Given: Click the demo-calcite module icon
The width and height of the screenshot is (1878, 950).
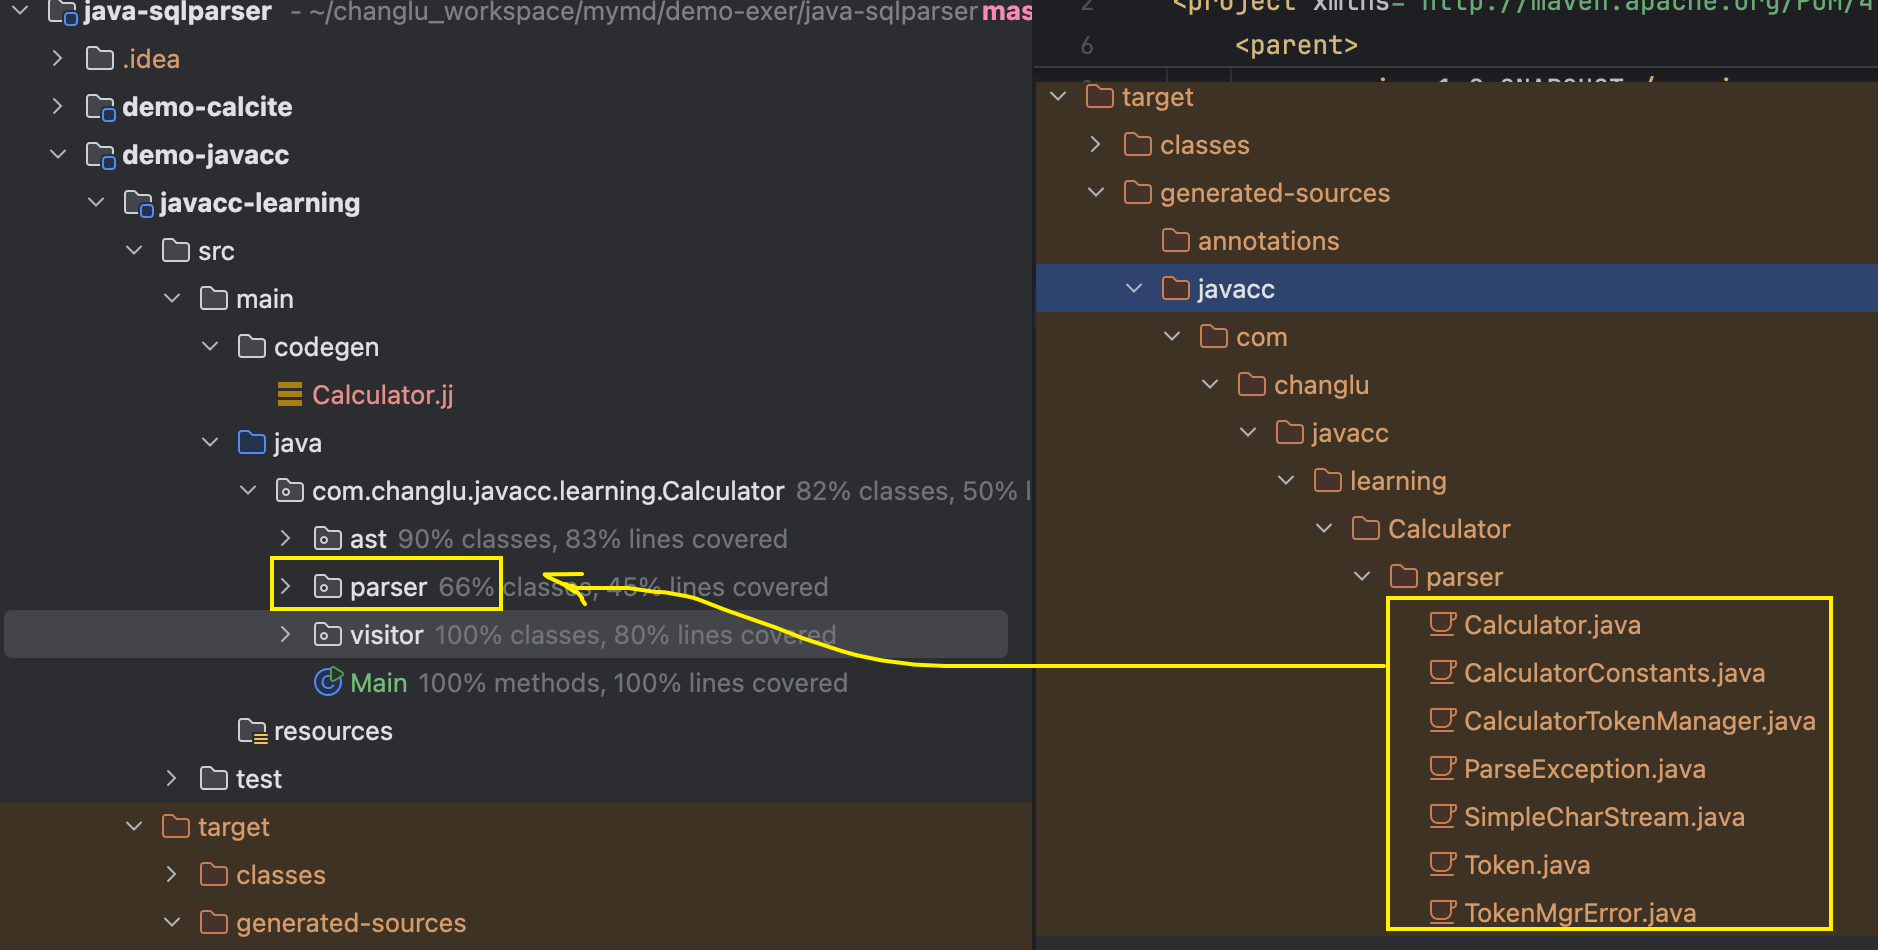Looking at the screenshot, I should [101, 107].
